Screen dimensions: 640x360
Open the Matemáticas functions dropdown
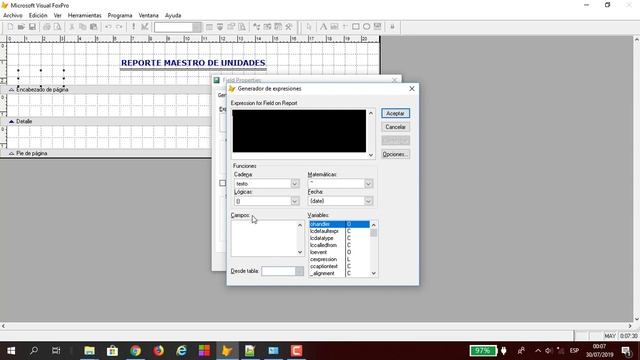coord(368,184)
